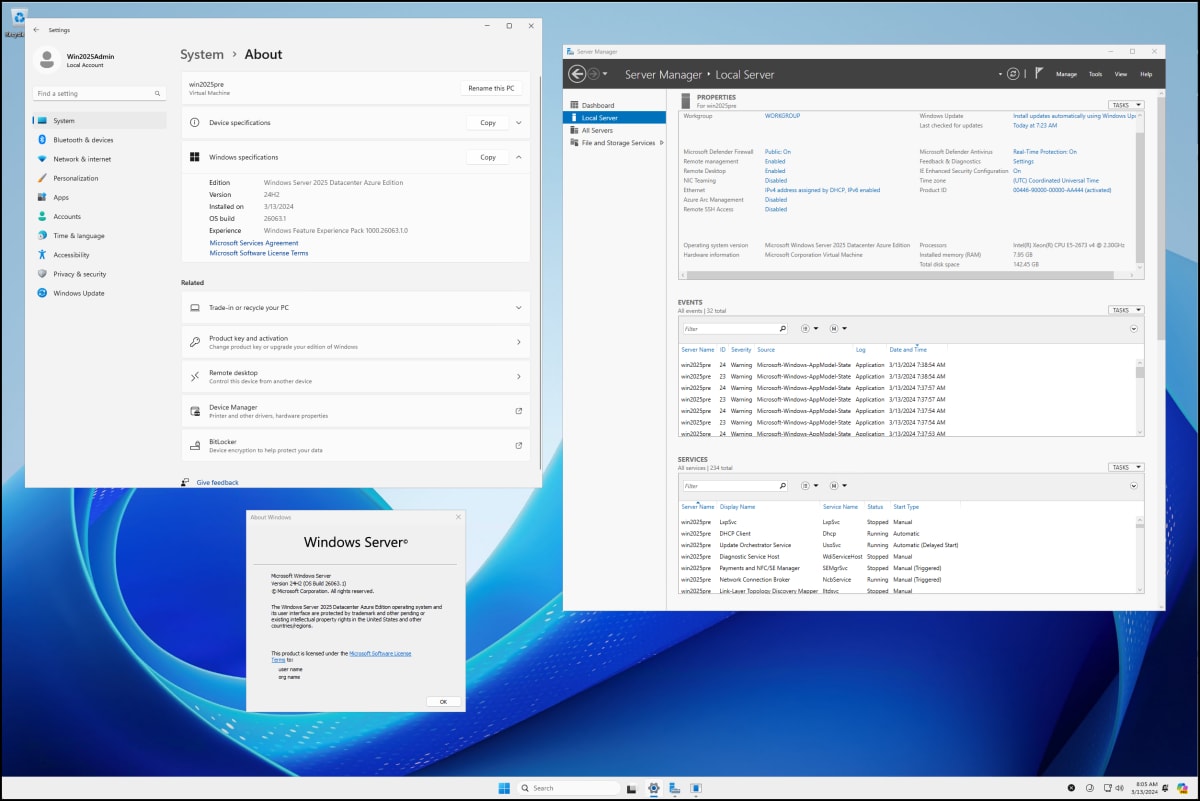The height and width of the screenshot is (801, 1200).
Task: Collapse the Windows specifications section
Action: 518,157
